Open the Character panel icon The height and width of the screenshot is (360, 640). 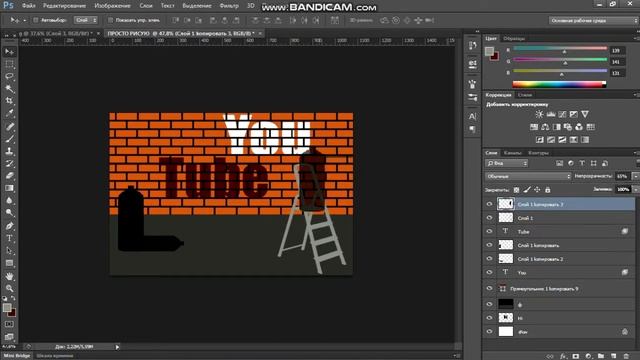tap(472, 117)
